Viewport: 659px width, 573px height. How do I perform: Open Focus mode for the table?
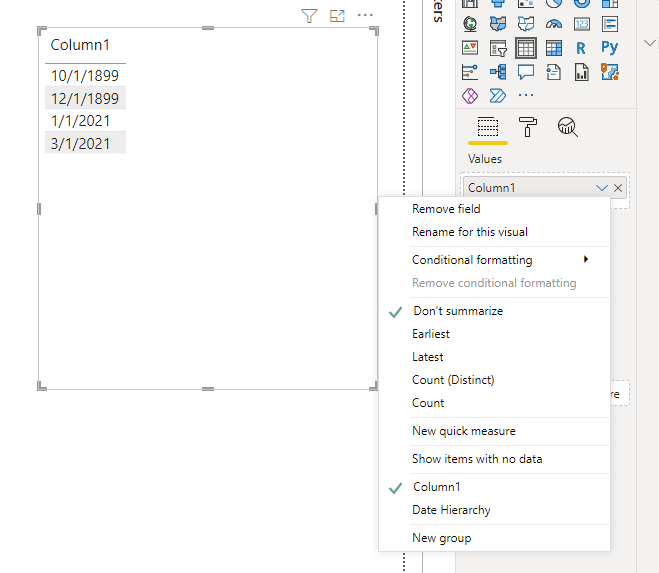pos(337,16)
